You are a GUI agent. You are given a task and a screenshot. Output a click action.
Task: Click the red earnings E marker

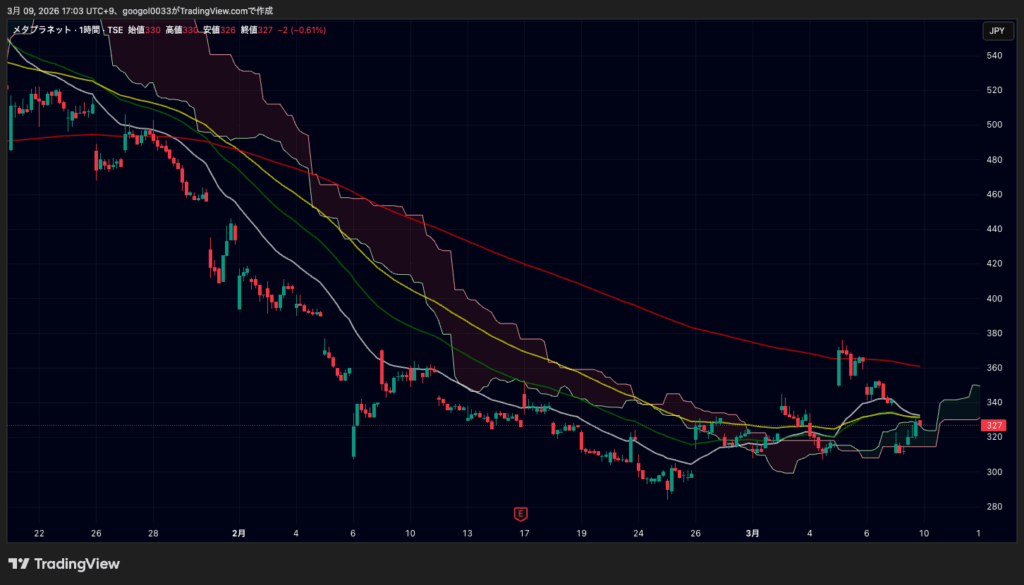(x=520, y=513)
